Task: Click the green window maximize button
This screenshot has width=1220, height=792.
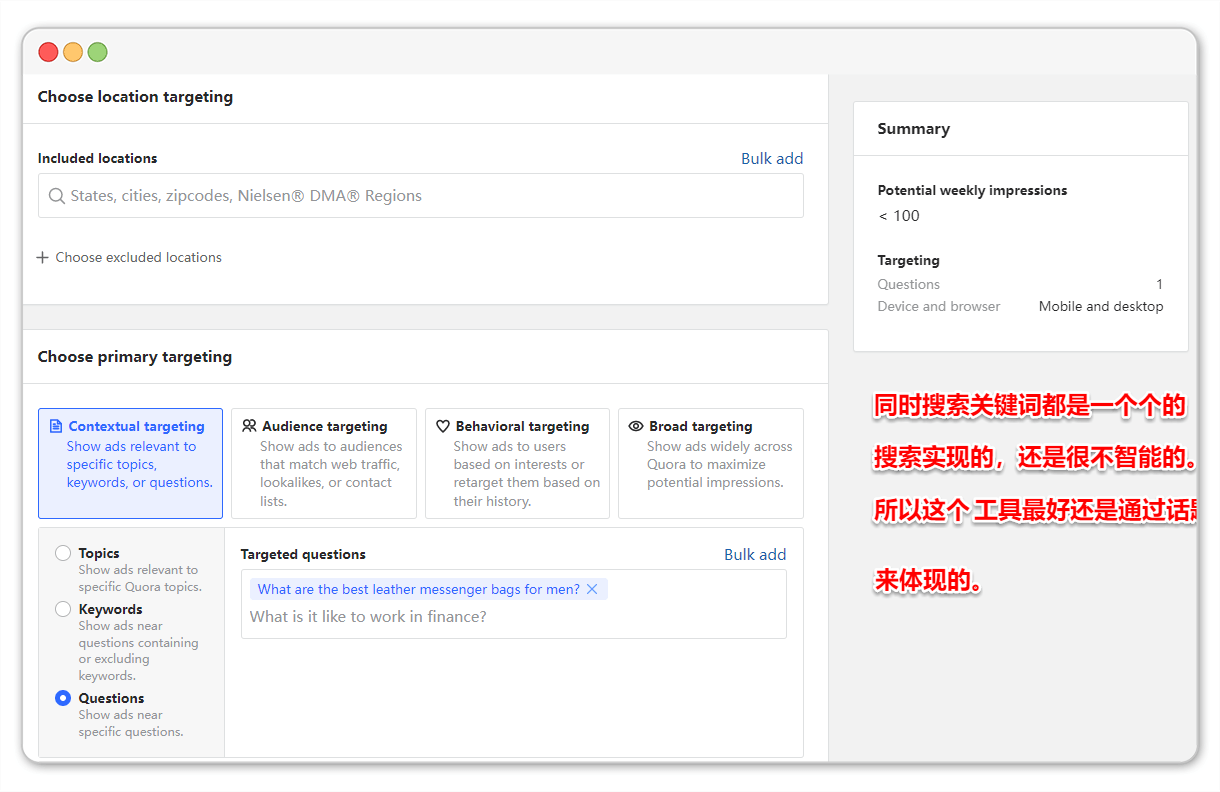Action: [97, 52]
